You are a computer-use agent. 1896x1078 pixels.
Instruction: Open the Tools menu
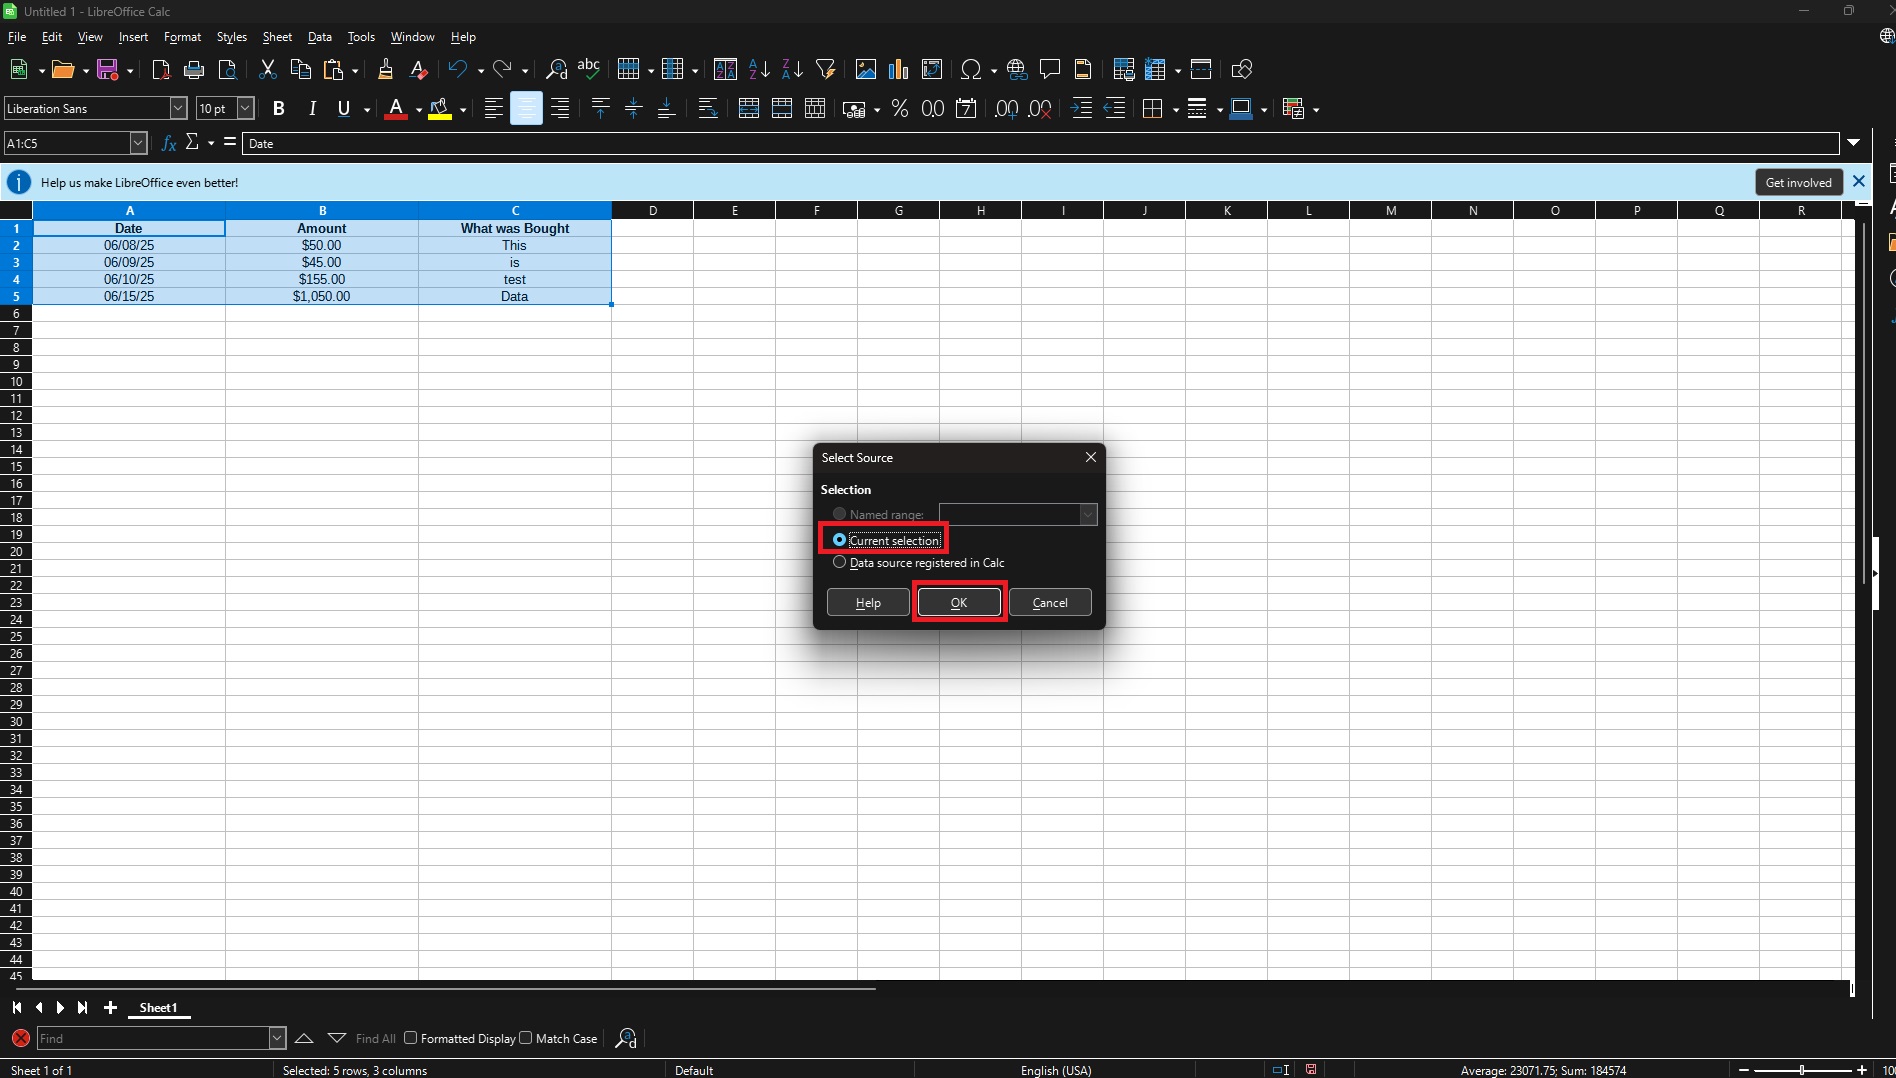[361, 37]
